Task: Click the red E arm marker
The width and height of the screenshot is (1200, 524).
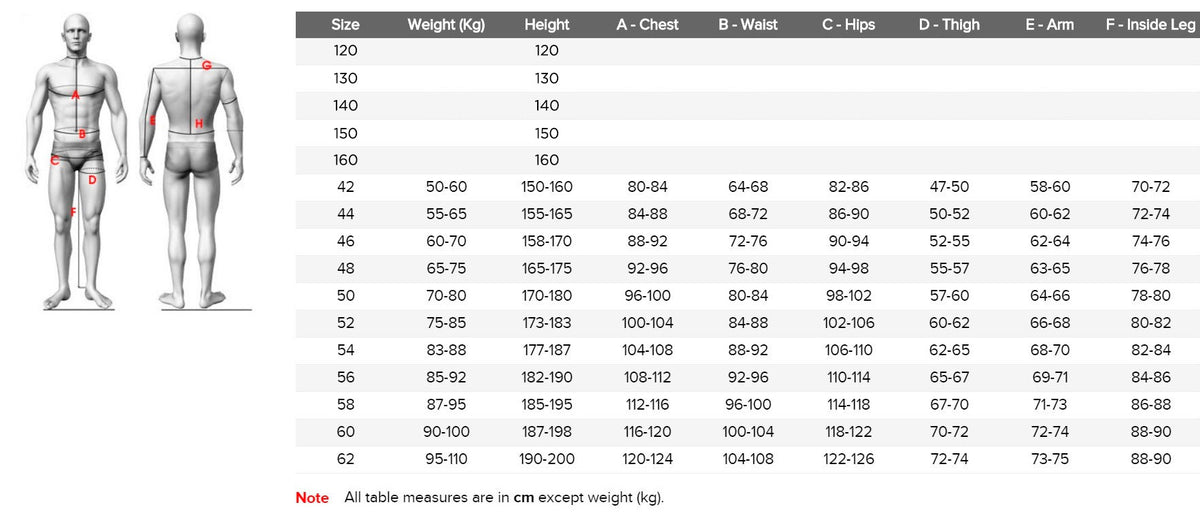Action: coord(152,121)
